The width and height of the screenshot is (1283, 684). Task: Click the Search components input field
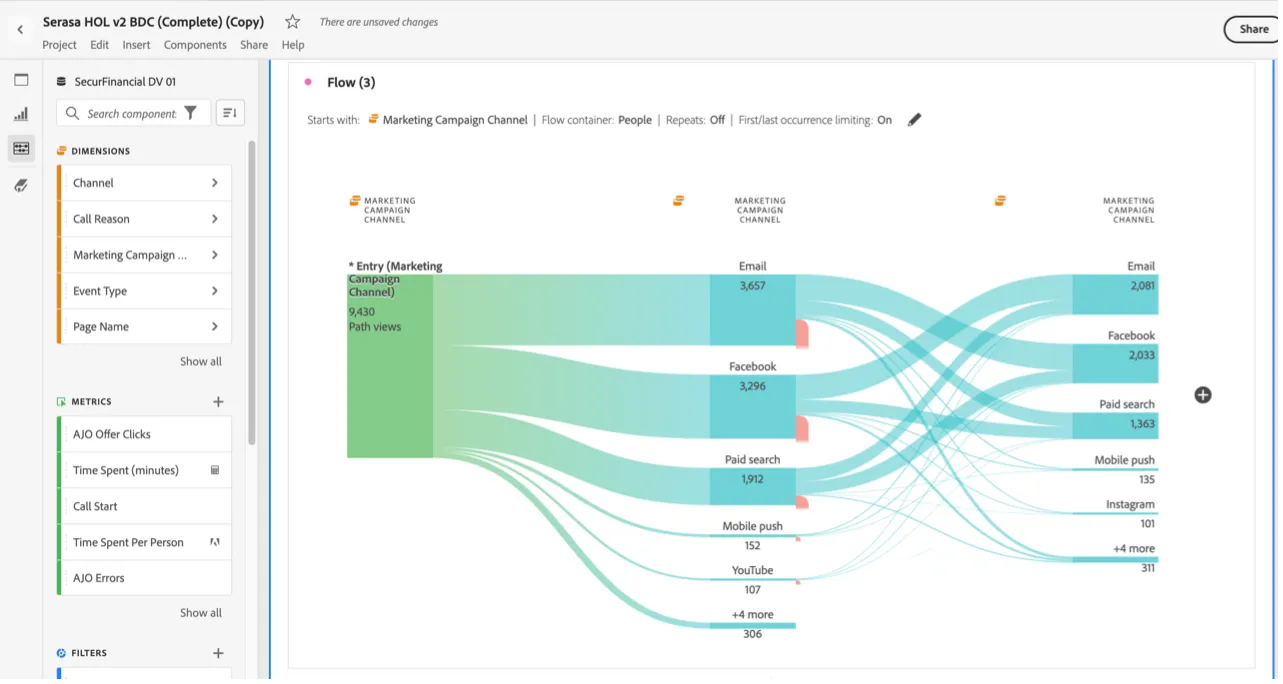[x=131, y=114]
